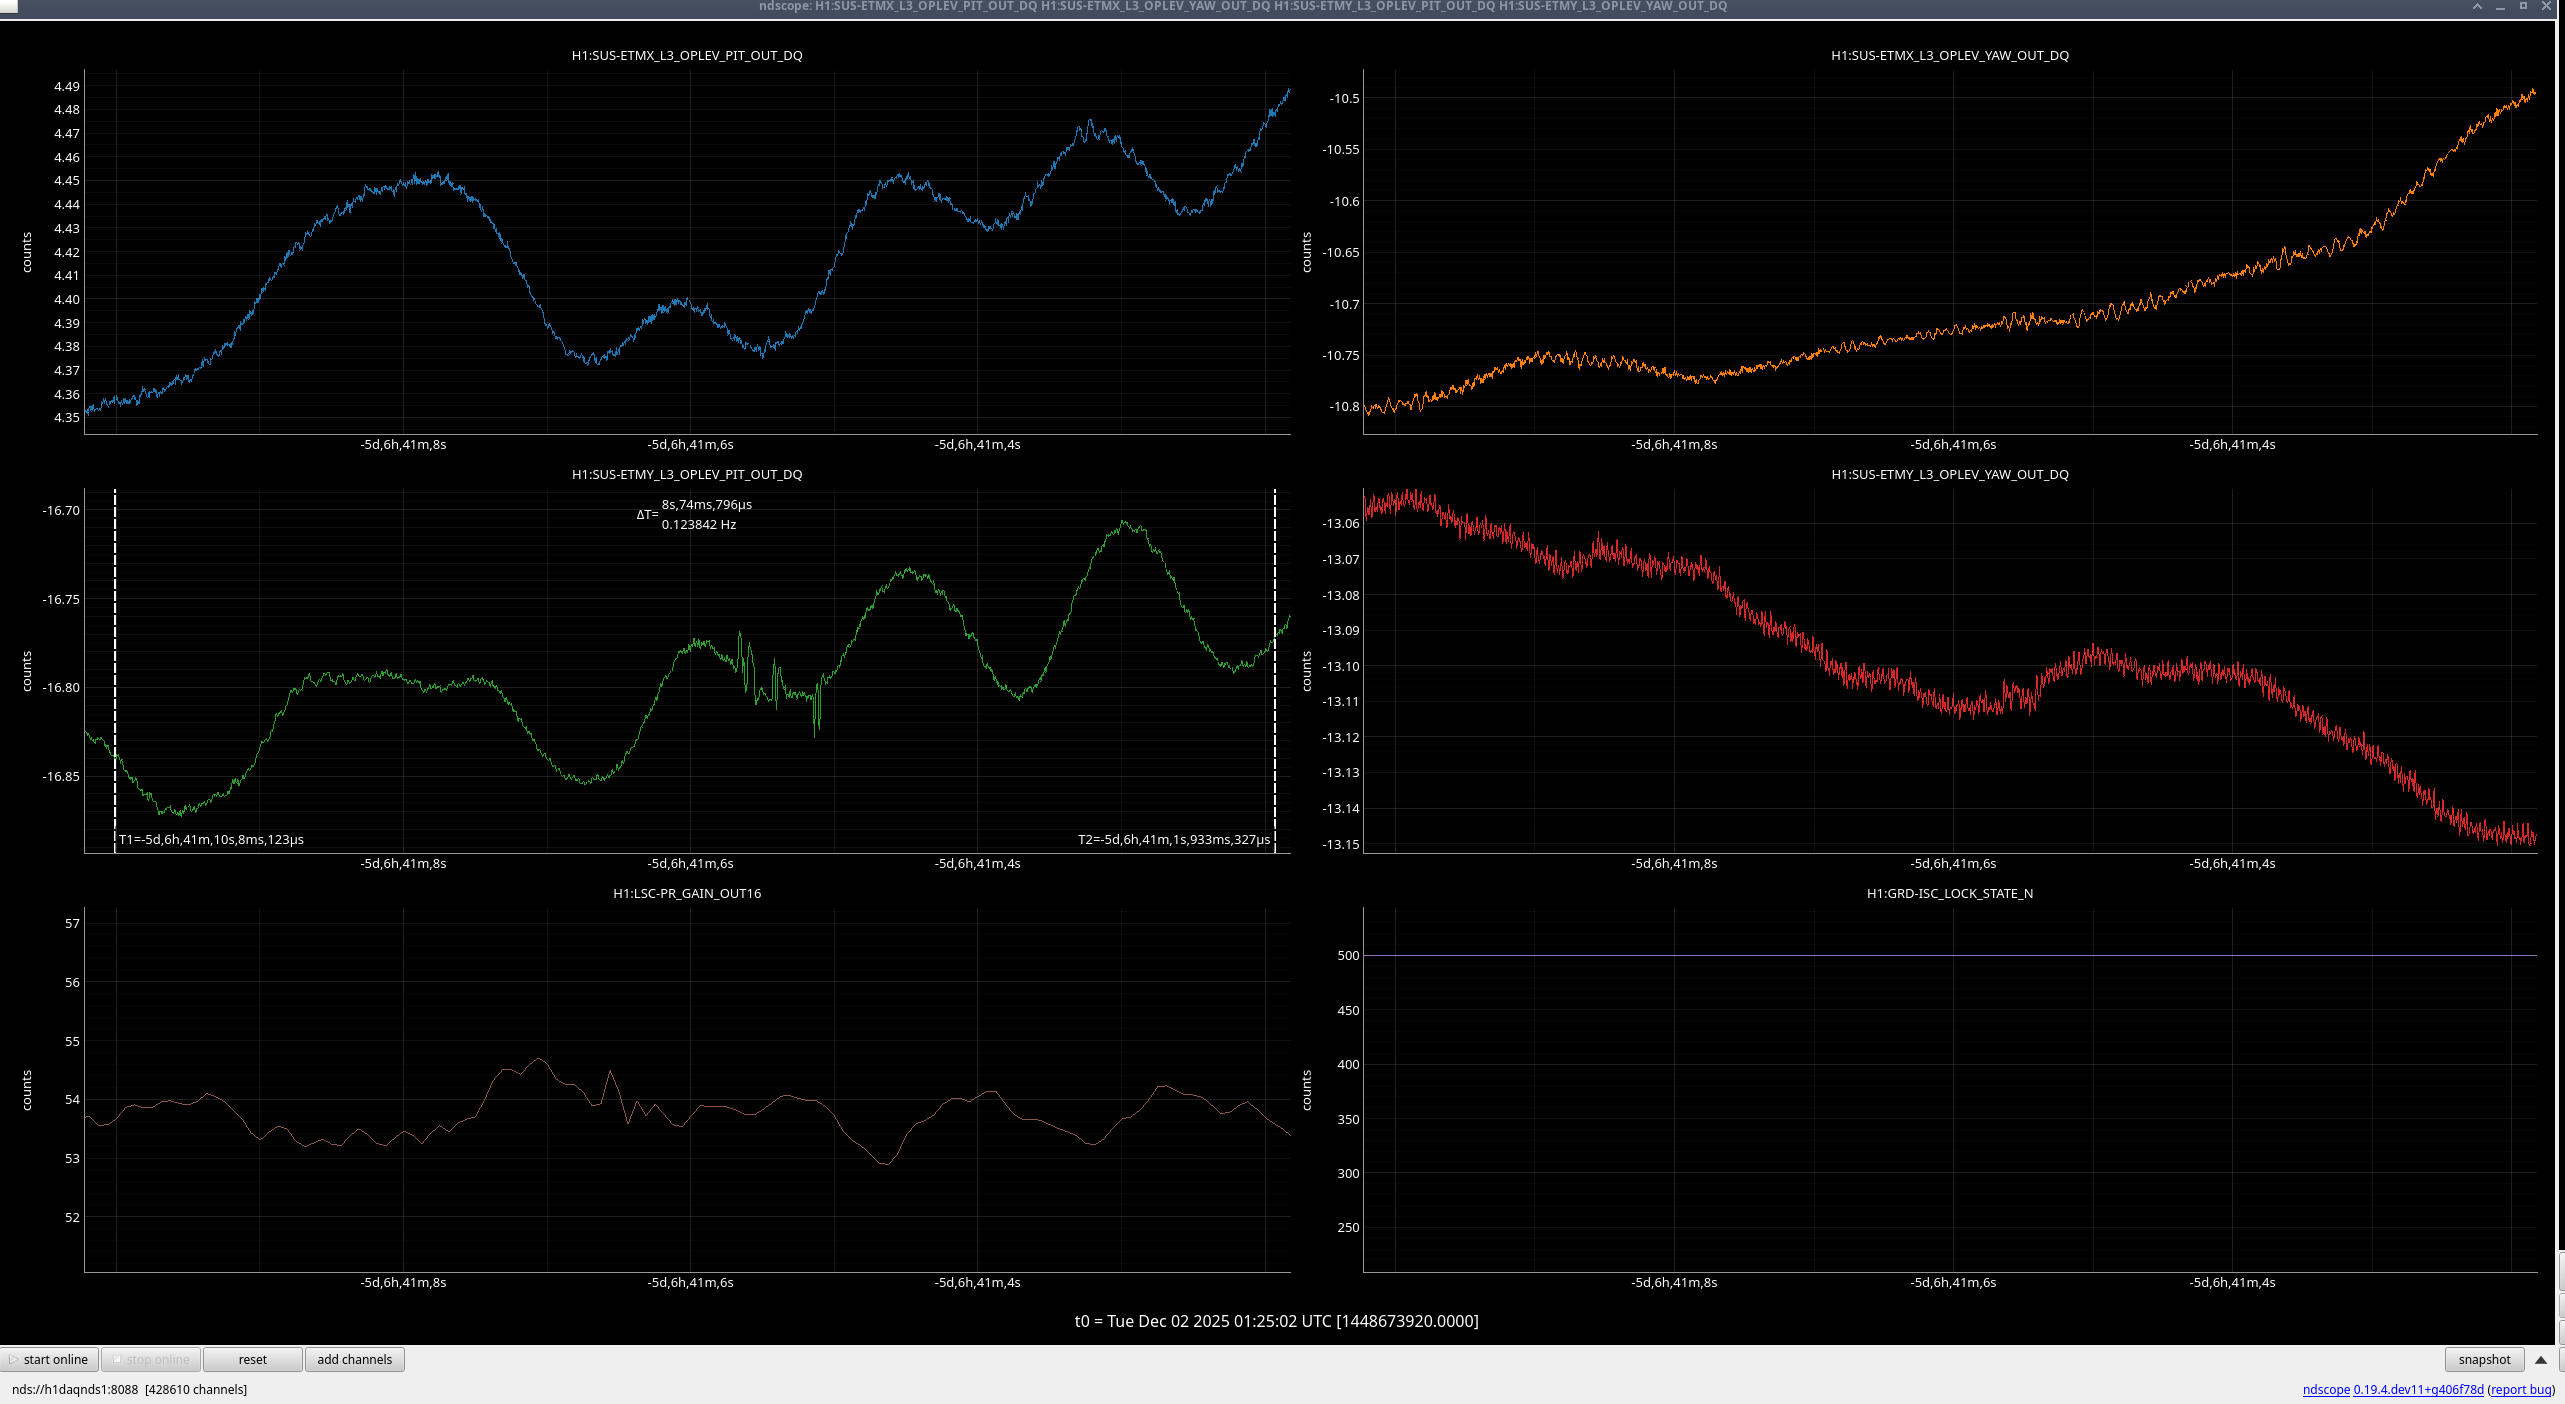Select the H1:SUS-ETMX_L3_OPLEV_PIT_OUT_DQ plot title

[x=687, y=56]
